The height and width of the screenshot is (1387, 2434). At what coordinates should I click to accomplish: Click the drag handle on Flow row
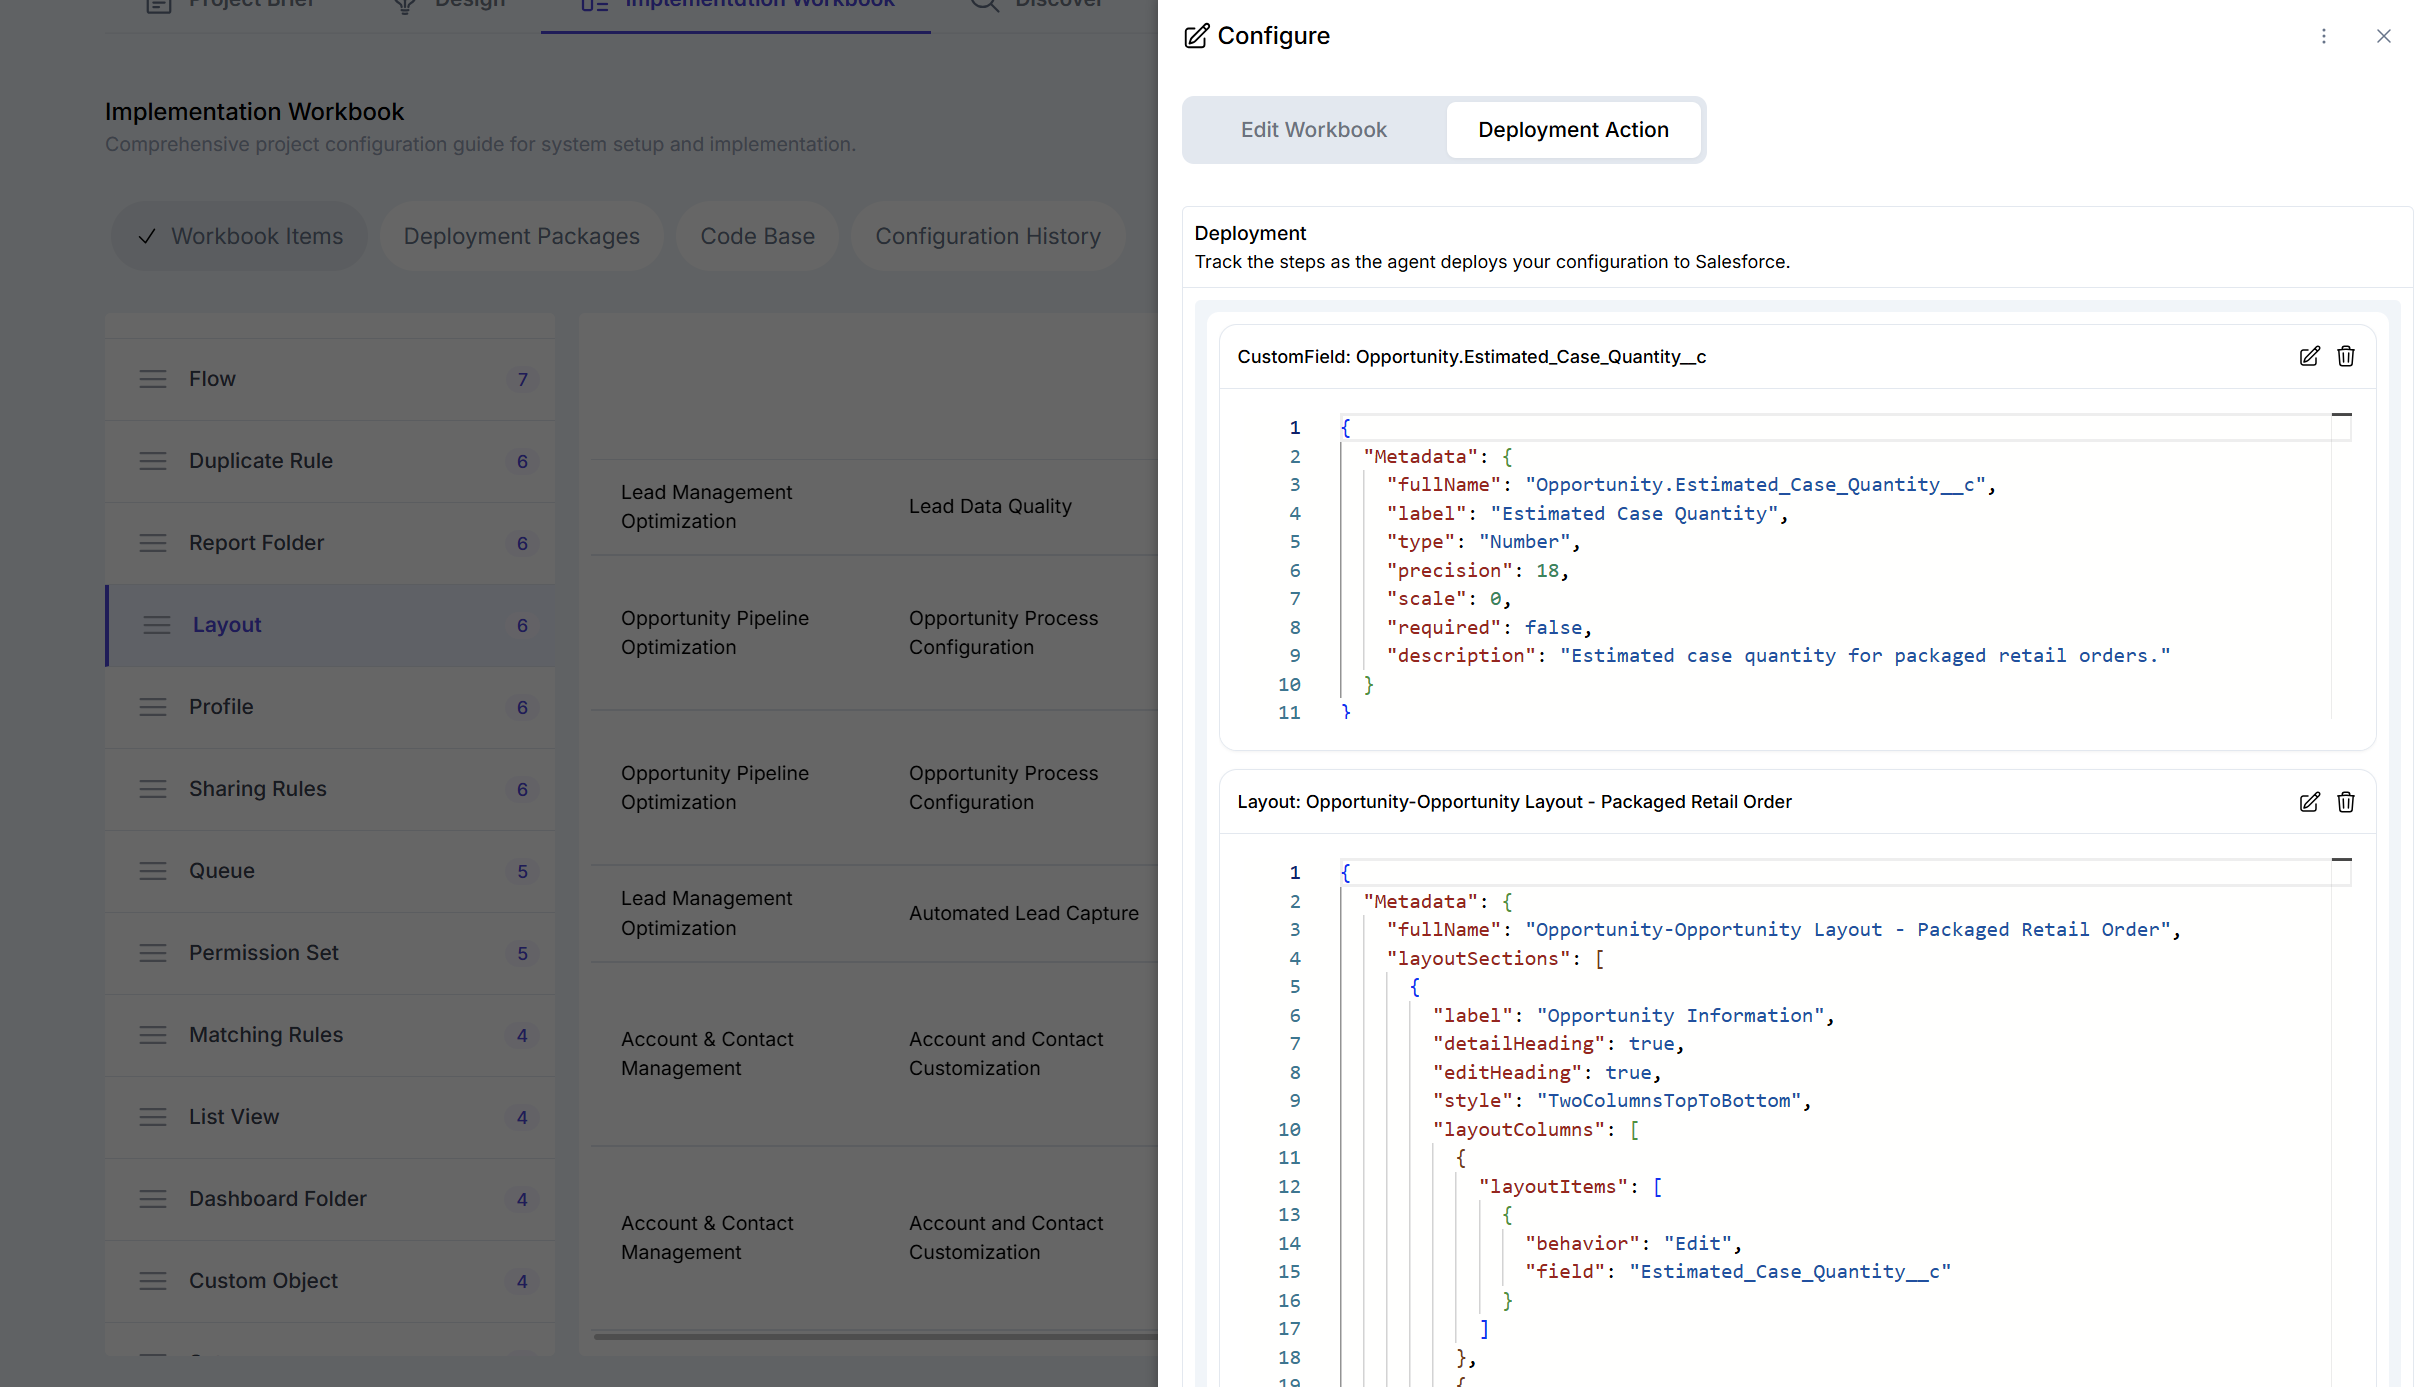[x=153, y=379]
